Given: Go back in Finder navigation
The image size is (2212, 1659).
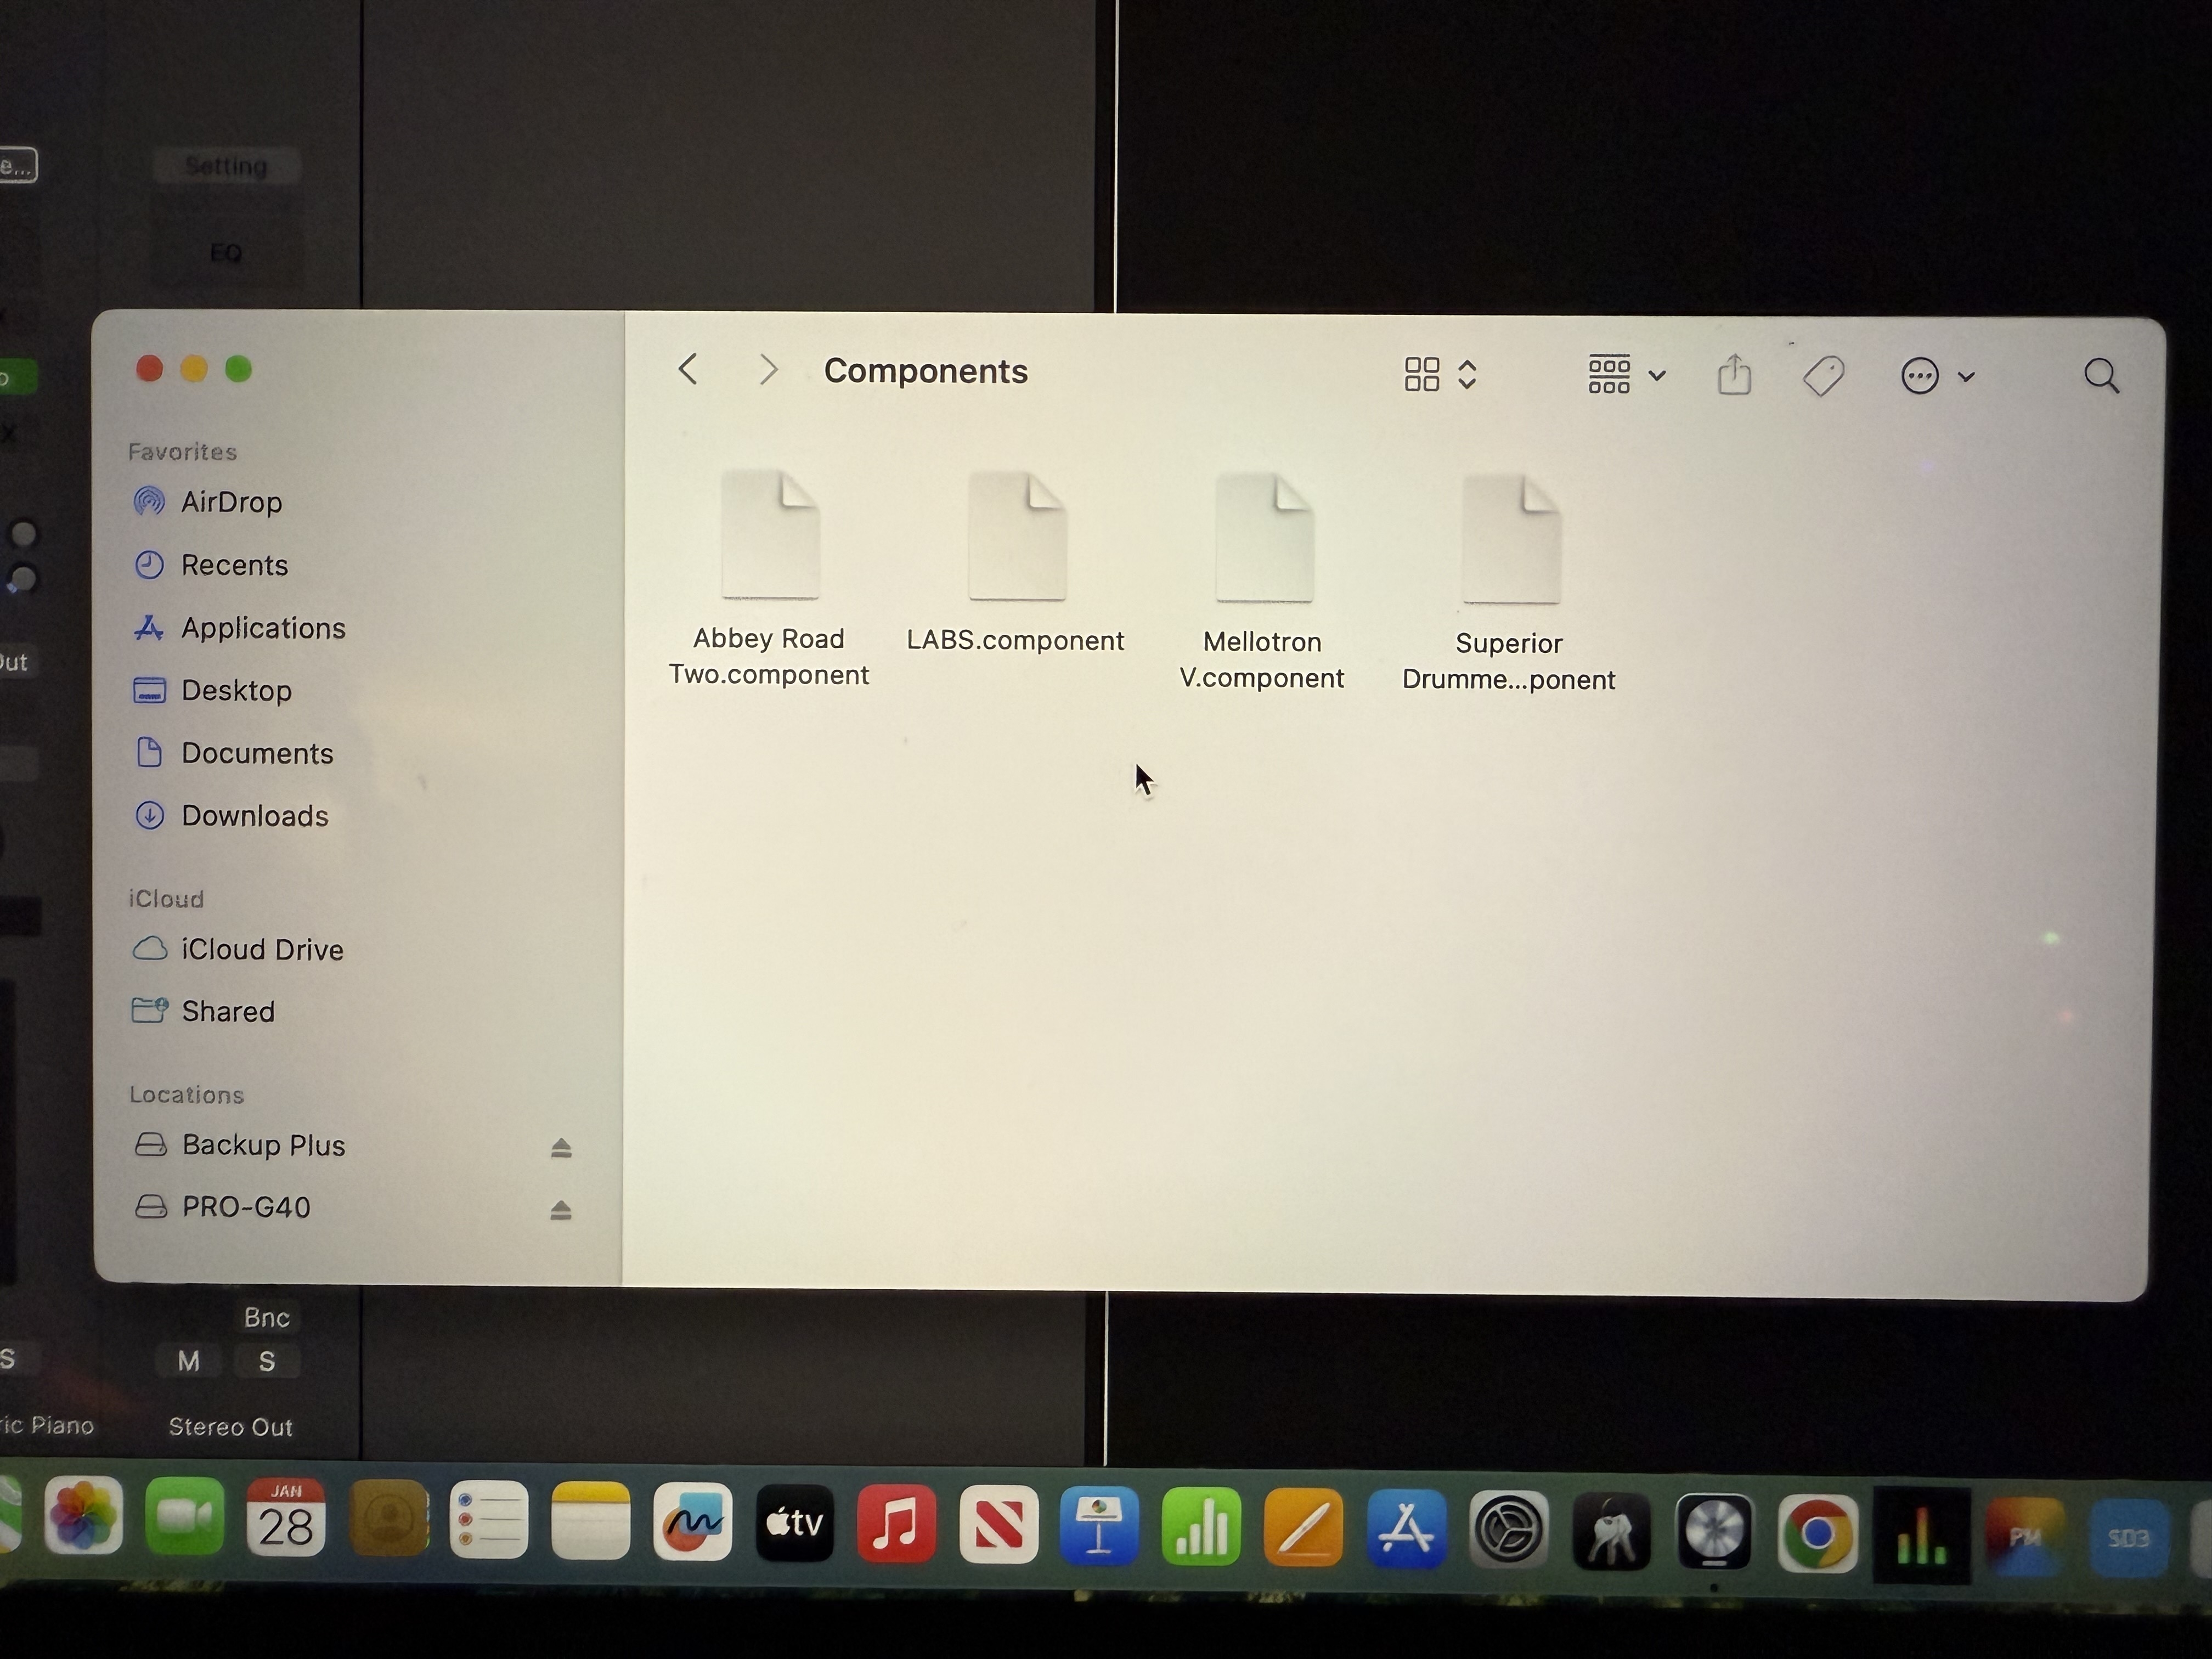Looking at the screenshot, I should tap(688, 370).
